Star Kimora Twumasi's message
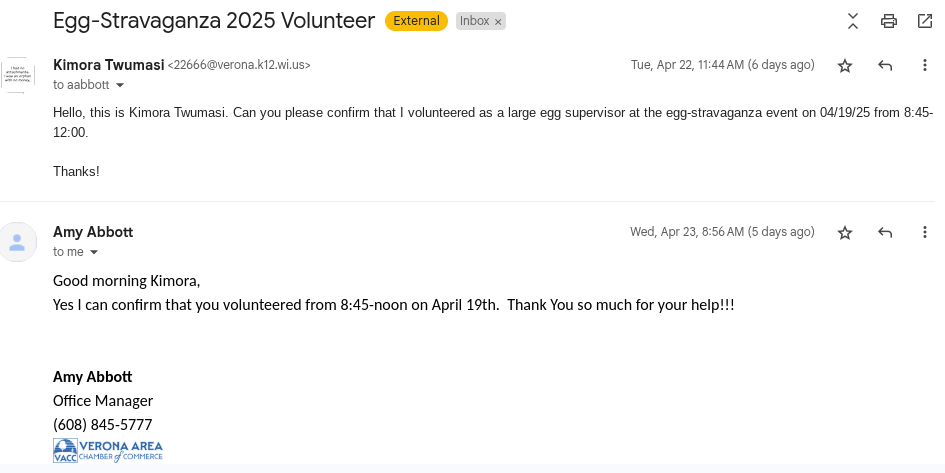 coord(845,65)
